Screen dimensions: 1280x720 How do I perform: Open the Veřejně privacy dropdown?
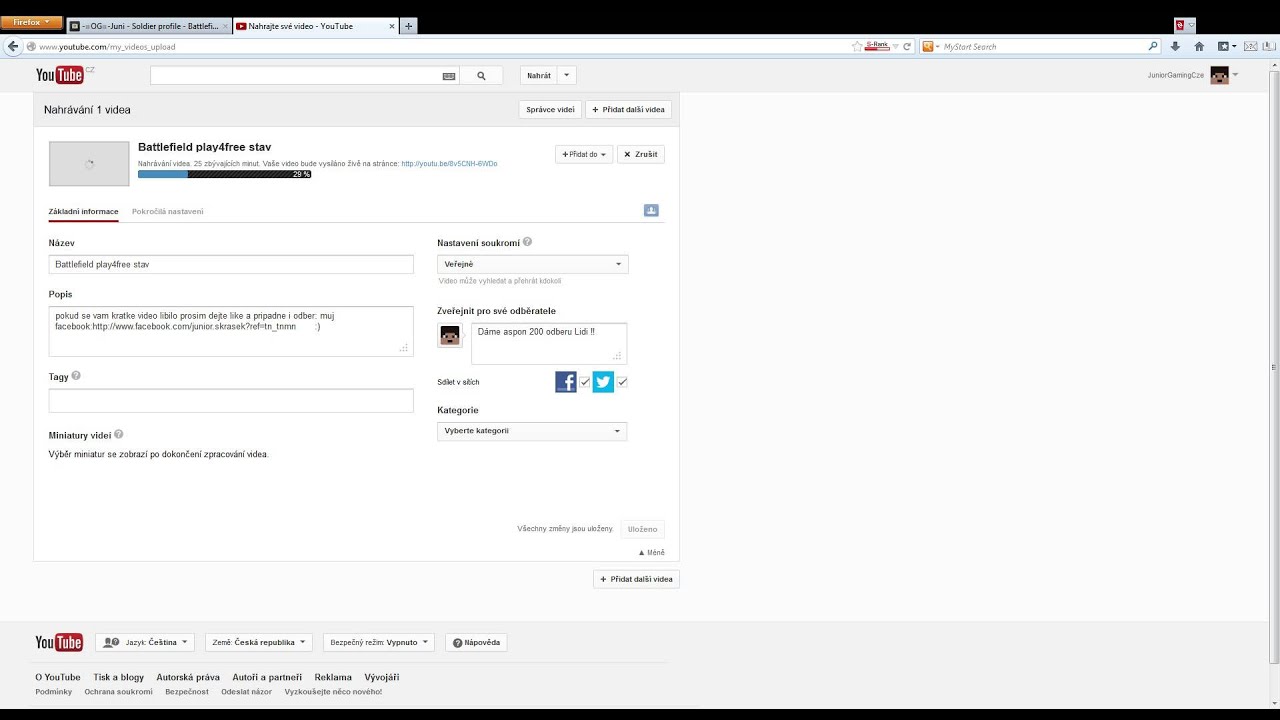pos(533,264)
